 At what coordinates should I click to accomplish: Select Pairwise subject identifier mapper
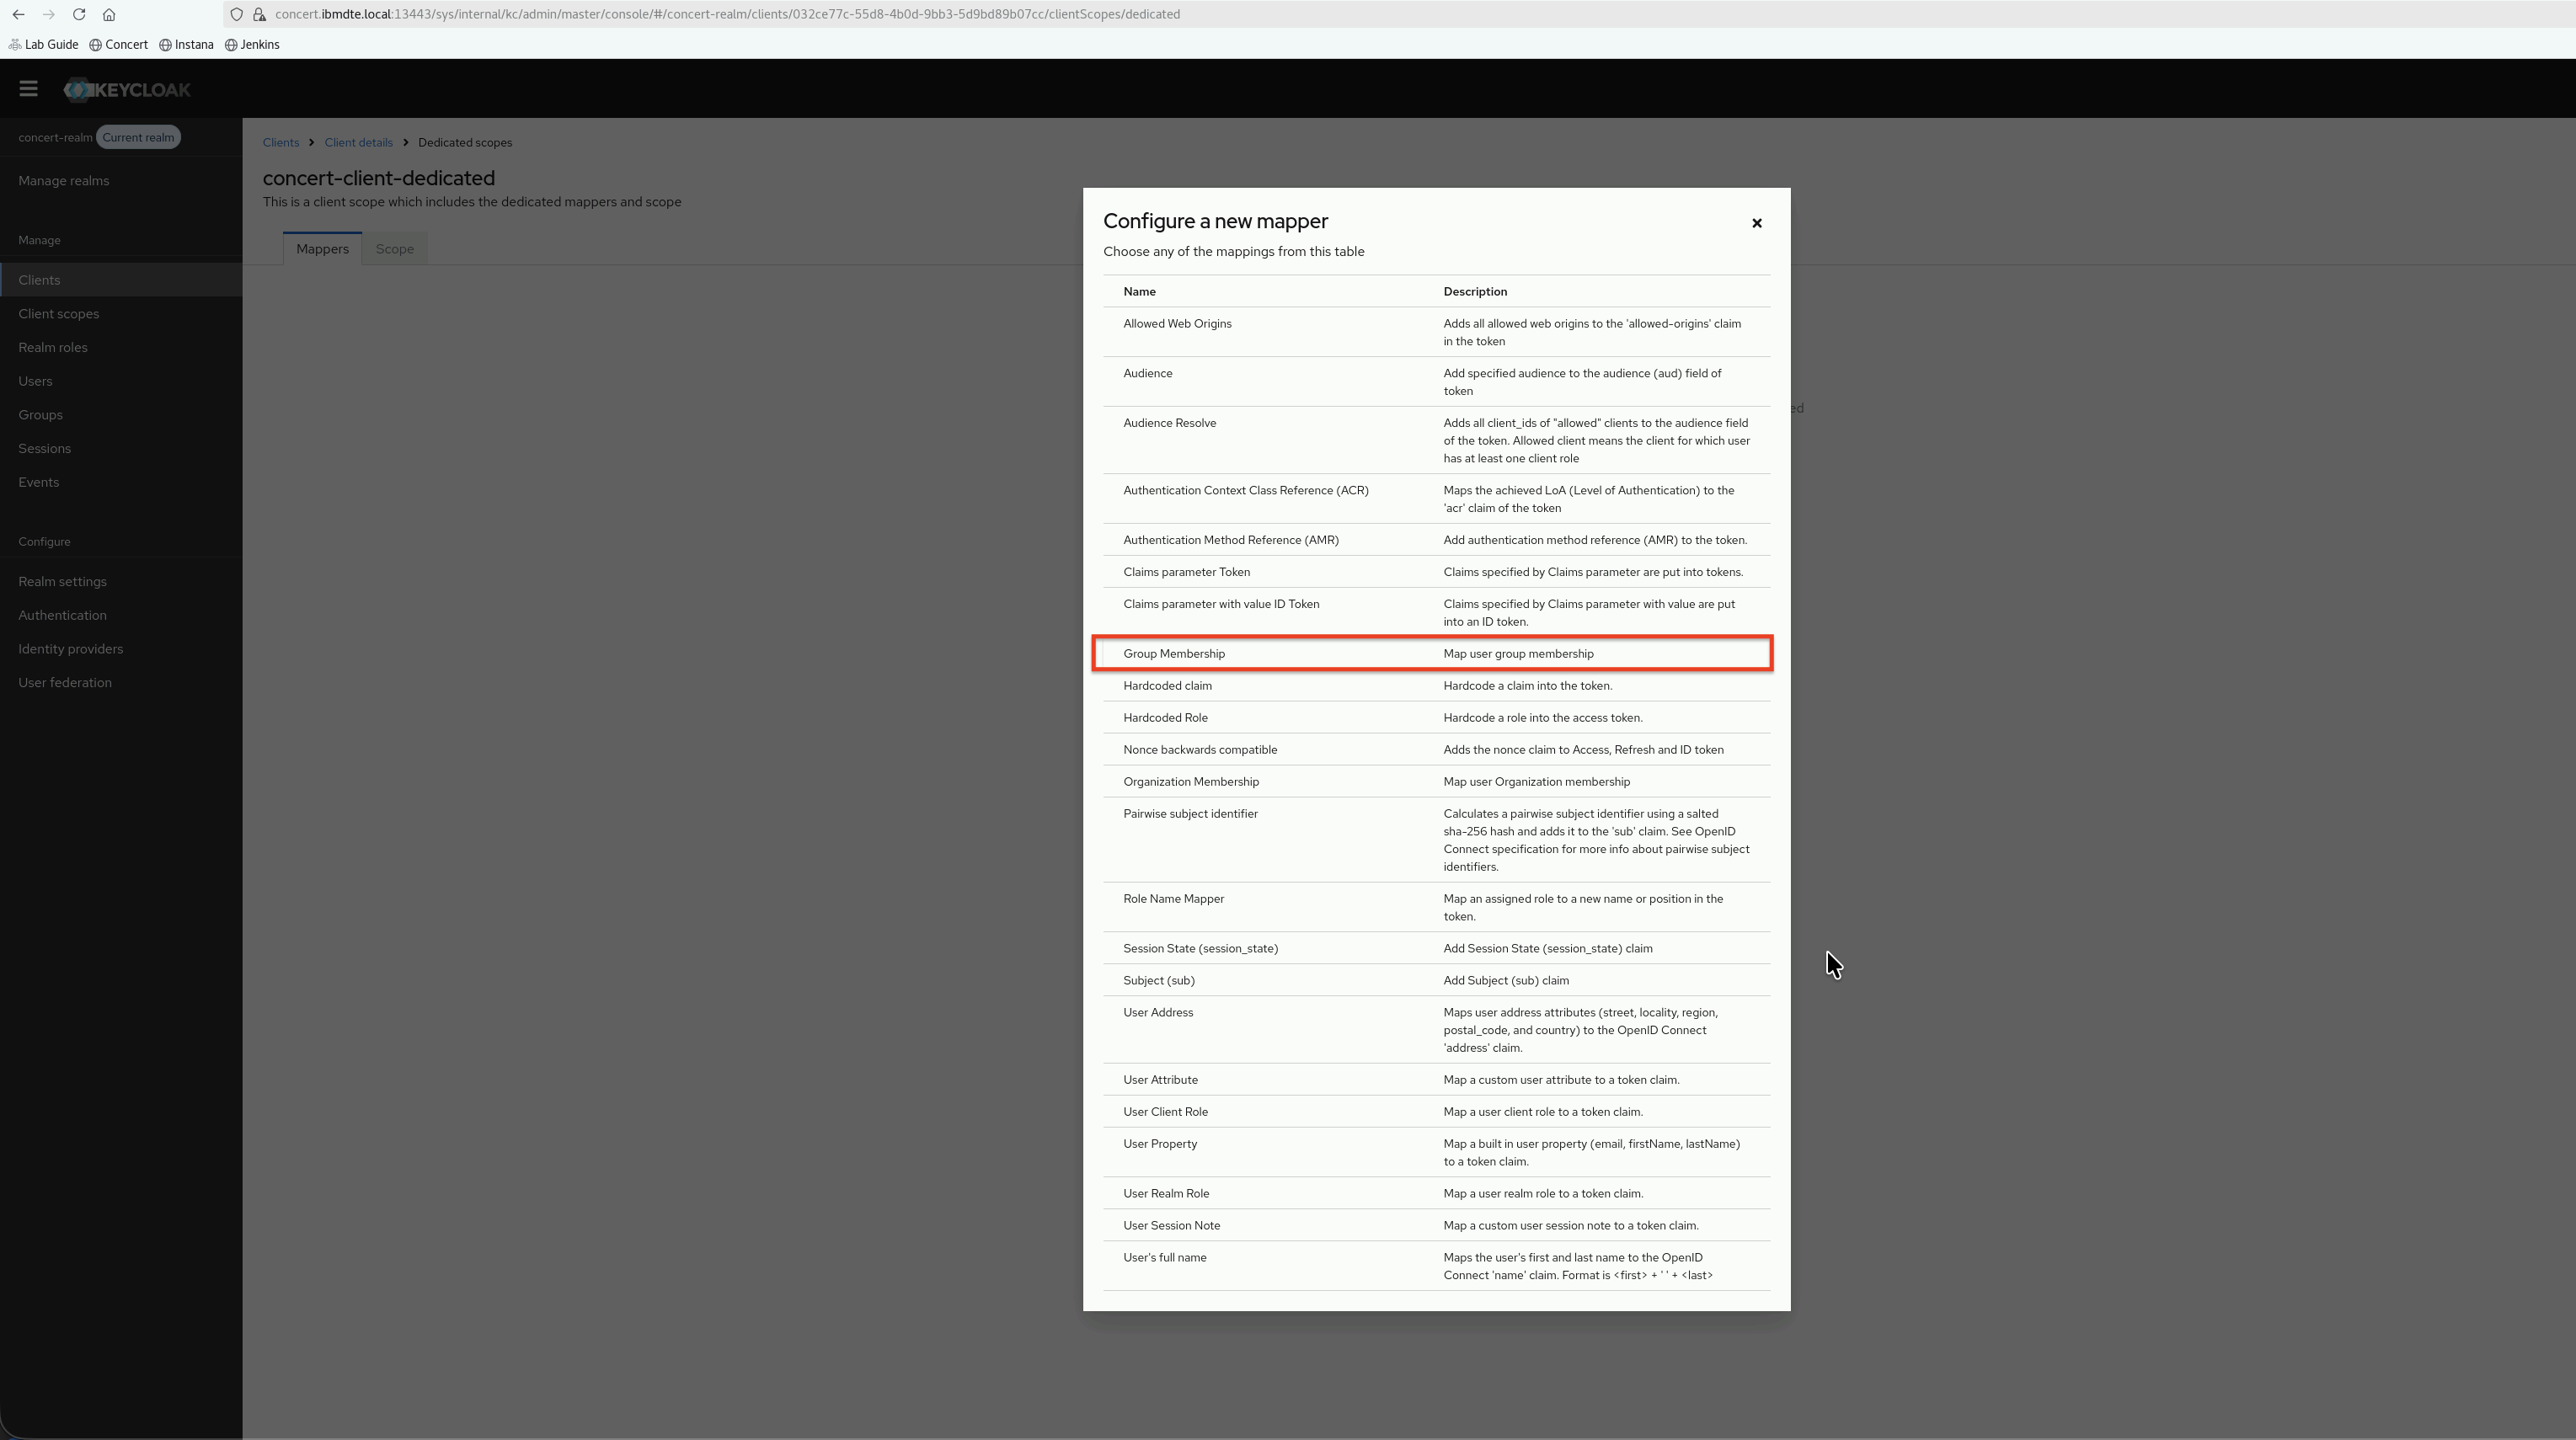point(1436,840)
